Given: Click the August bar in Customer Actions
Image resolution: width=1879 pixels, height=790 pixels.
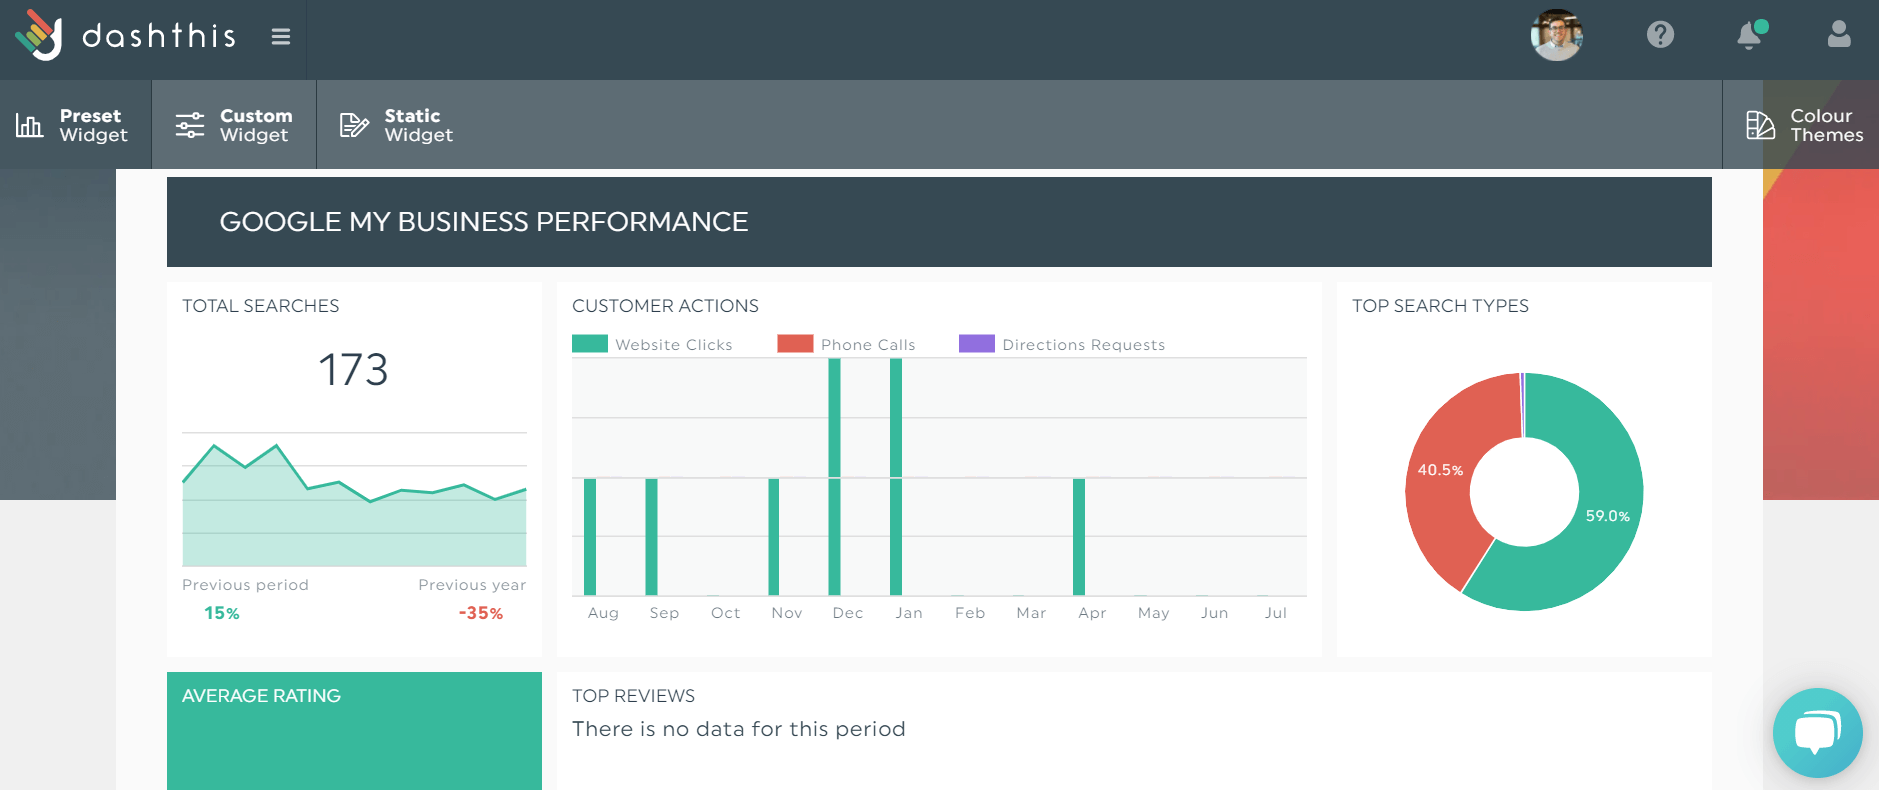Looking at the screenshot, I should (x=590, y=537).
